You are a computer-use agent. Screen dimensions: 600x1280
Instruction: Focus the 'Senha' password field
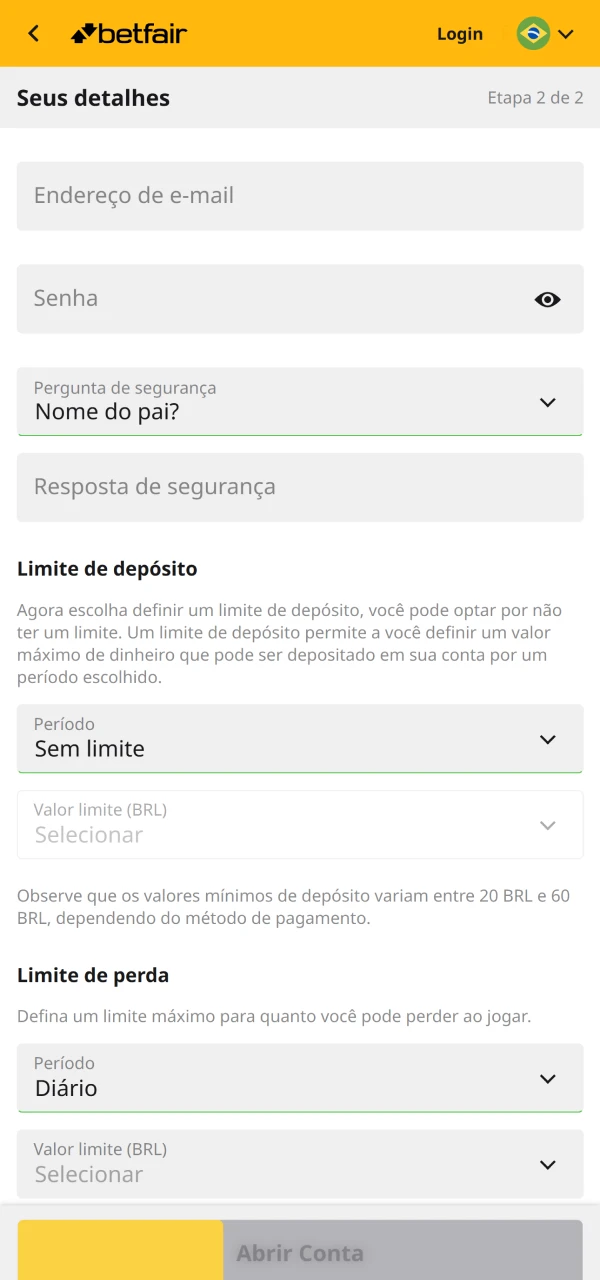point(280,298)
